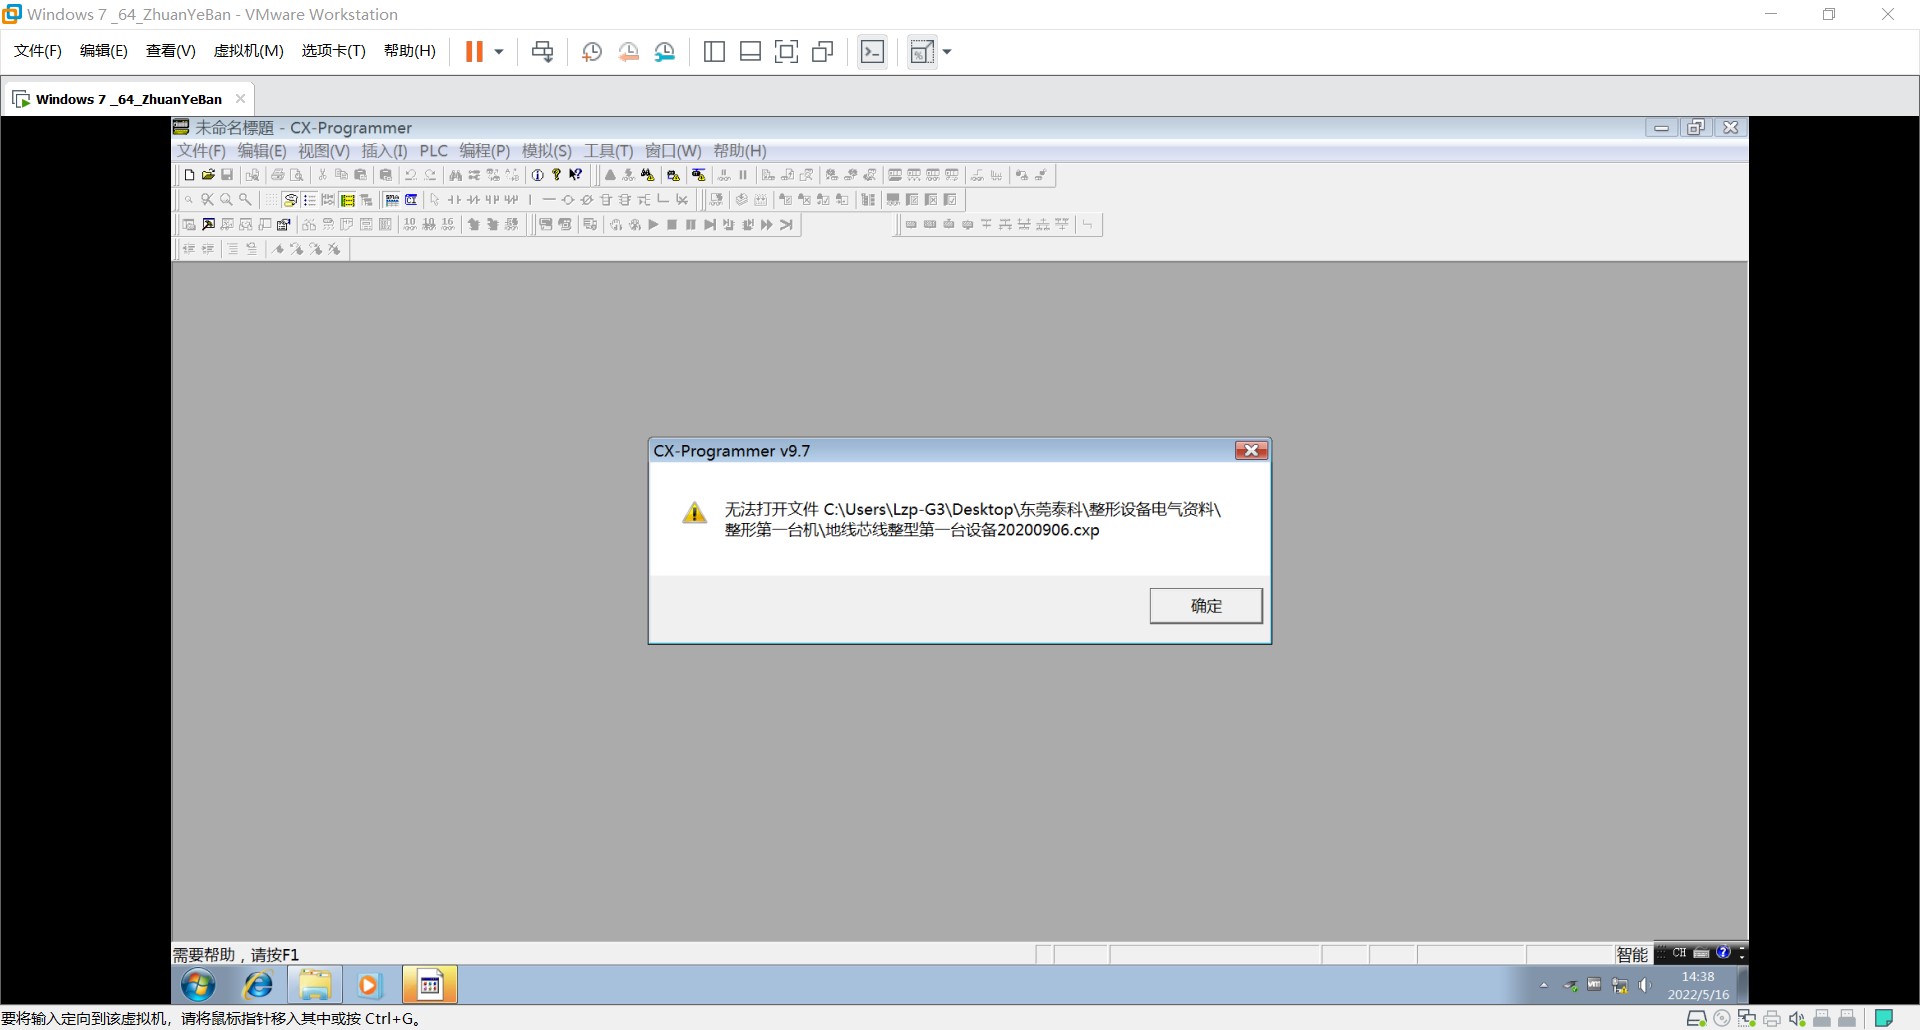
Task: Click the VMware snapshot manager wrench-clock icon
Action: tap(665, 52)
